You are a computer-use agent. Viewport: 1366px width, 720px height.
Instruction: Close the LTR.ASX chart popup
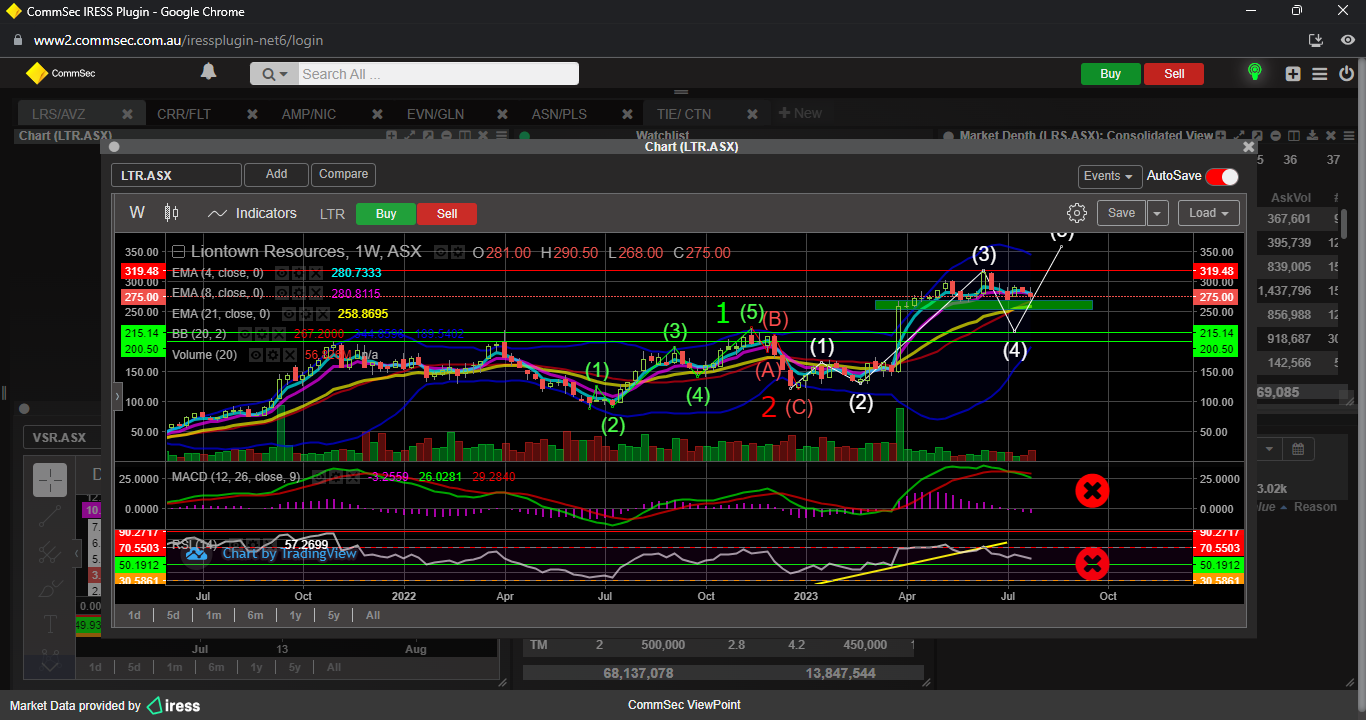click(1248, 147)
